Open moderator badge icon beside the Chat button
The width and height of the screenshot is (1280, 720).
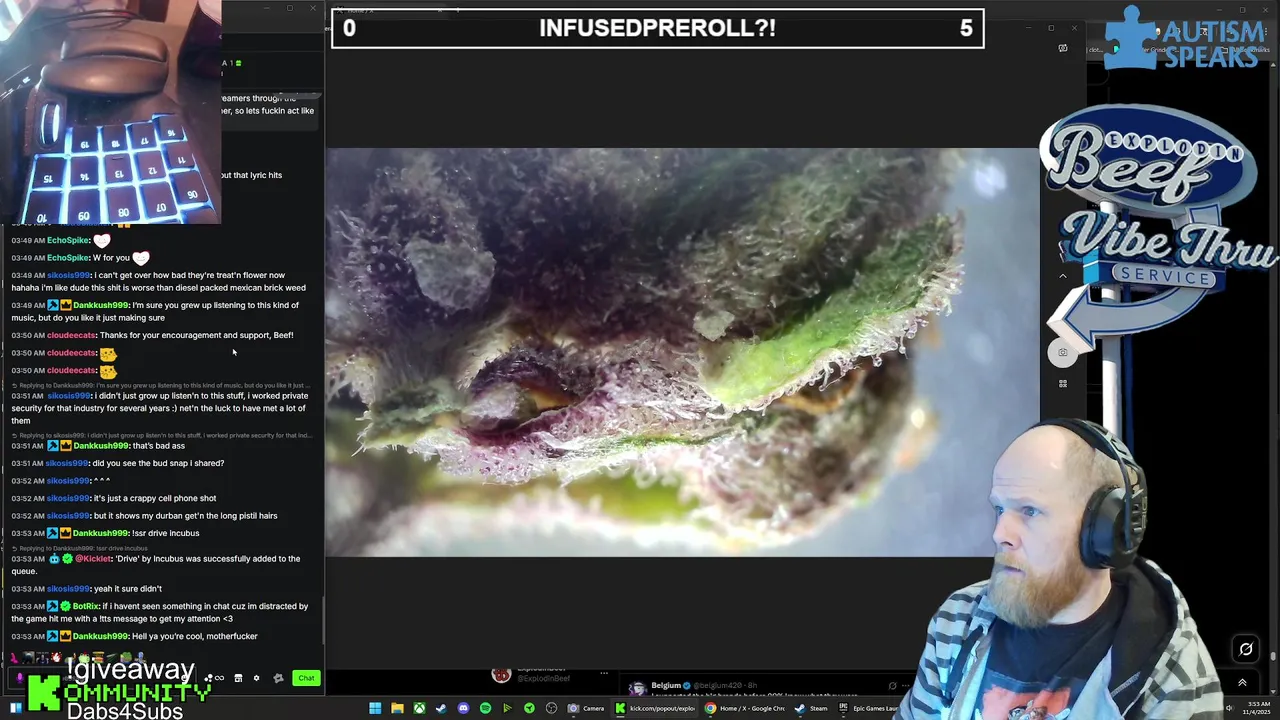coord(278,678)
